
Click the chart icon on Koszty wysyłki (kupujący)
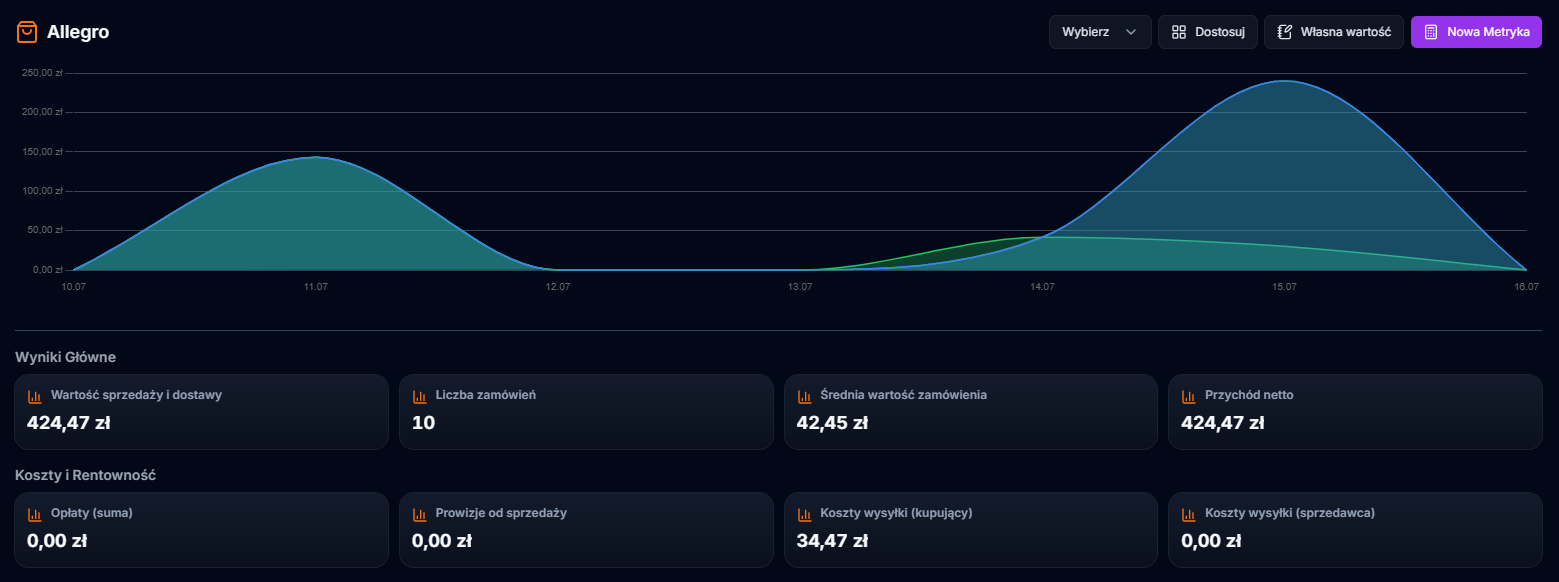[805, 512]
